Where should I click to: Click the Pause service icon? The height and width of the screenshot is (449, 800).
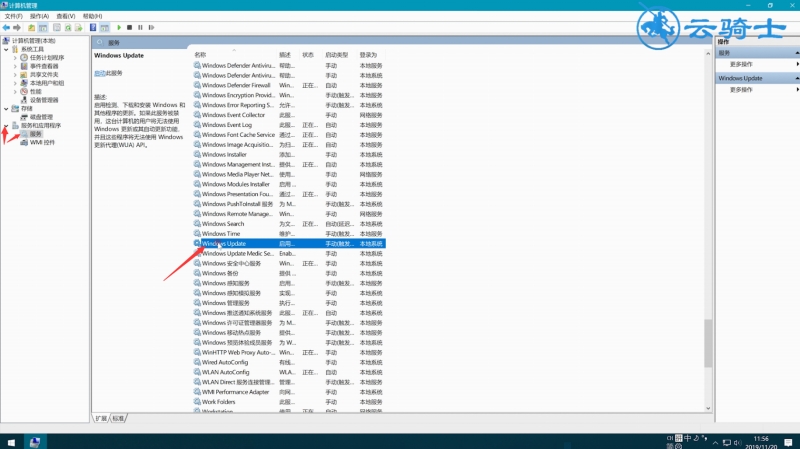140,28
